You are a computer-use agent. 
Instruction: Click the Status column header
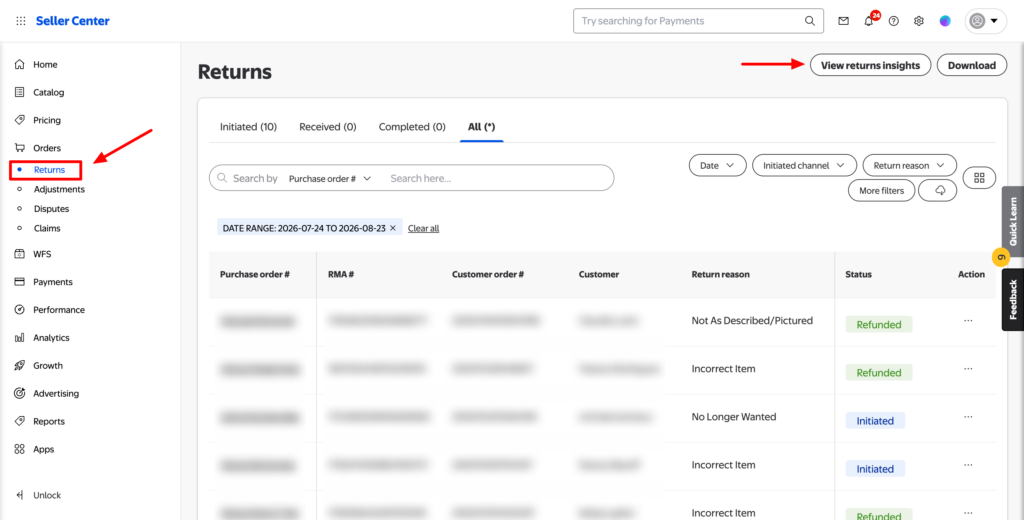(x=858, y=274)
